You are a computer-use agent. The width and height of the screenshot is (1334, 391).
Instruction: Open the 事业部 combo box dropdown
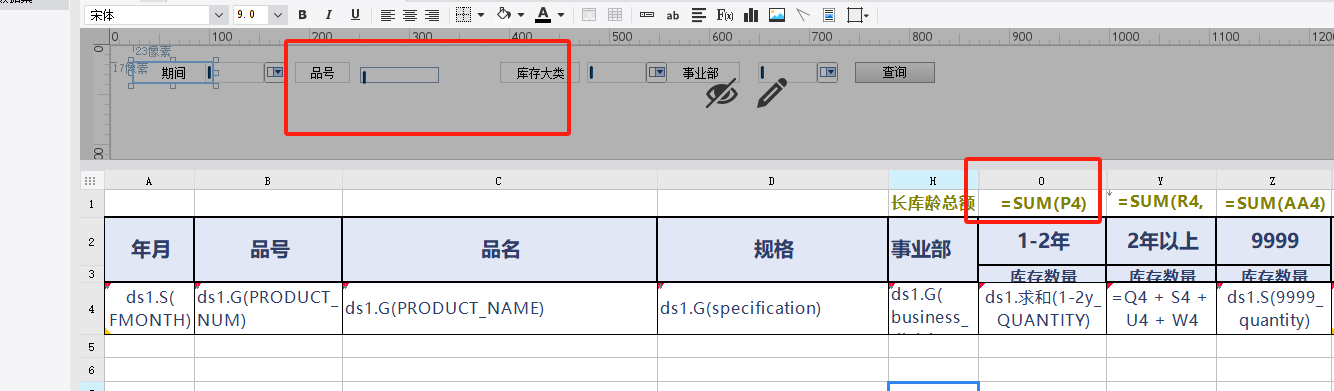coord(827,73)
